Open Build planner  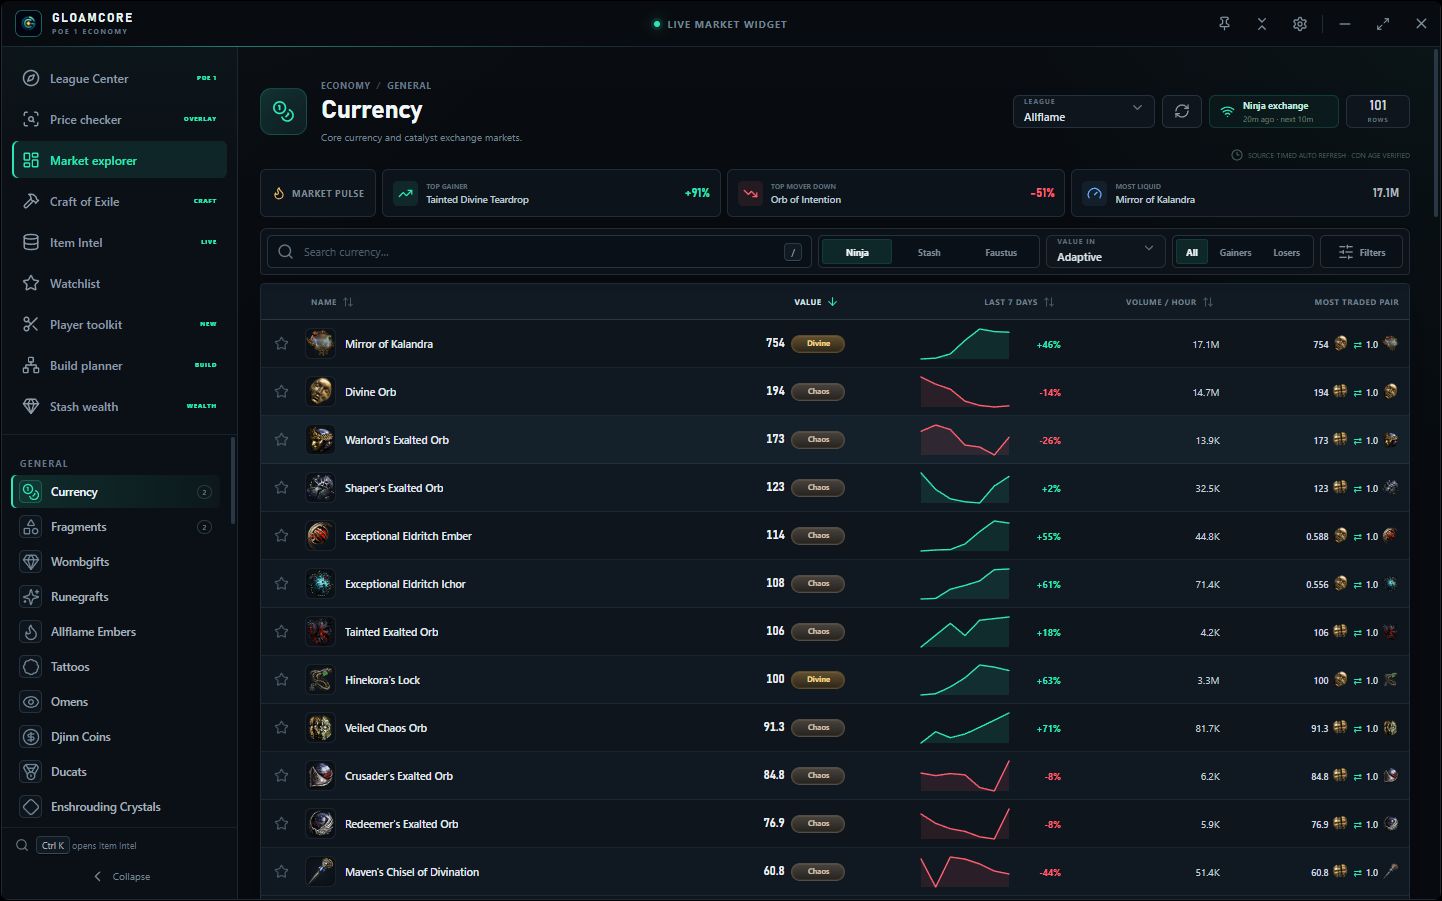click(x=120, y=365)
